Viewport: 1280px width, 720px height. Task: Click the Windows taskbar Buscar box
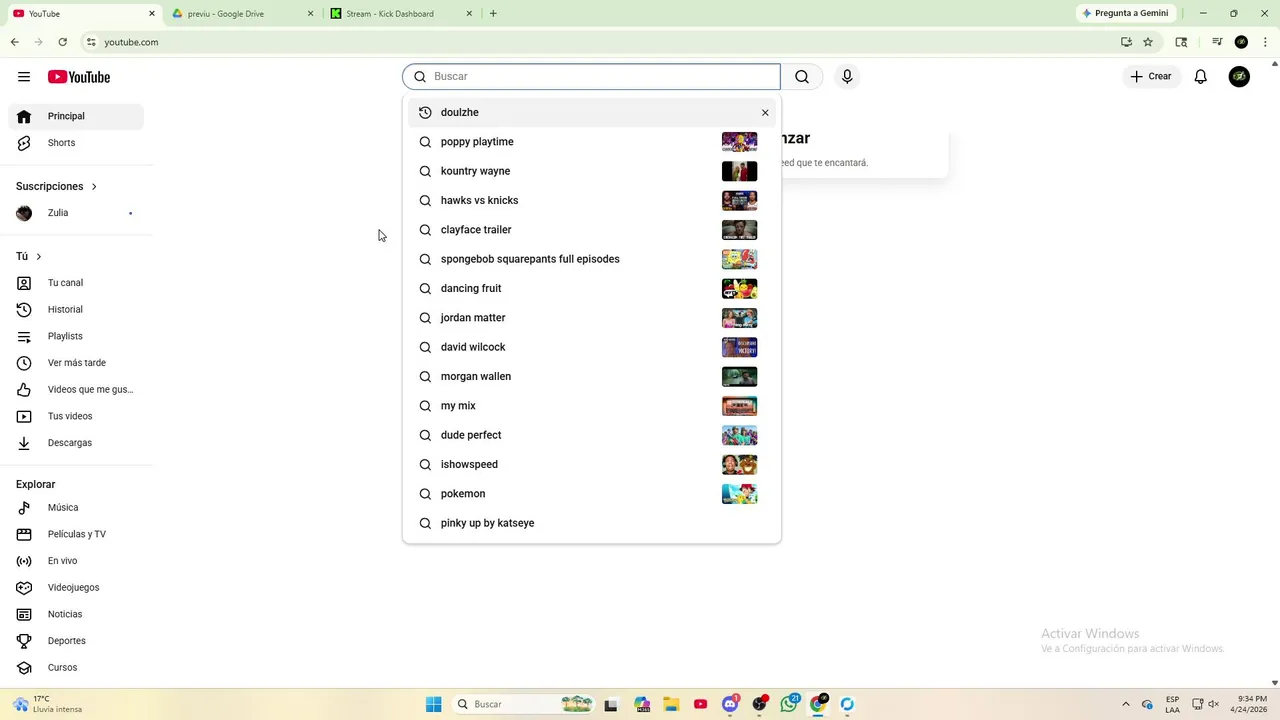[x=523, y=704]
